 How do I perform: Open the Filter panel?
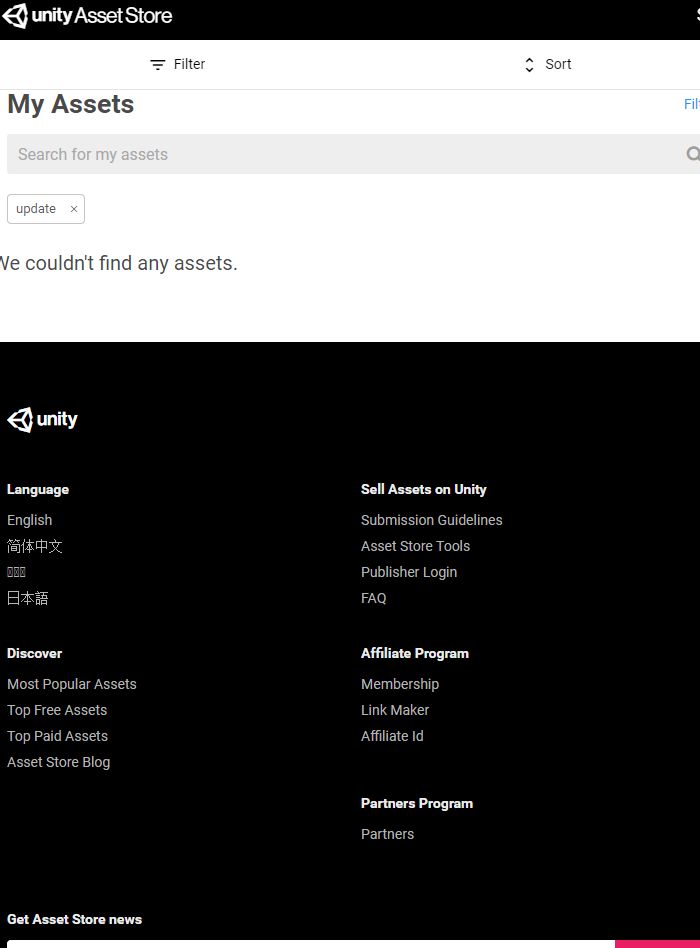click(177, 64)
